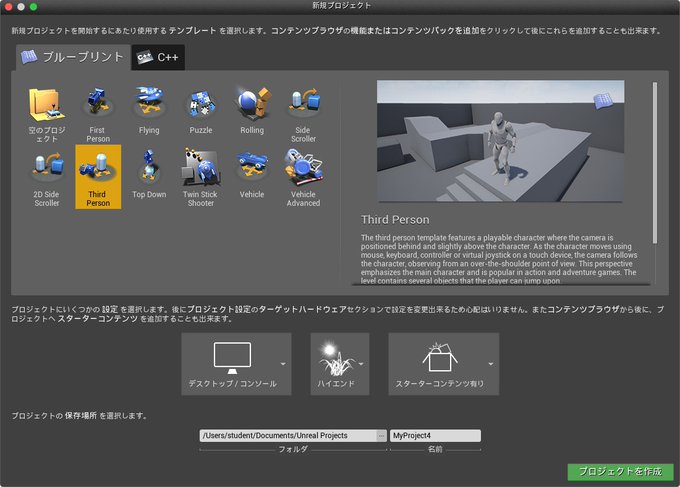The height and width of the screenshot is (487, 680).
Task: Click the folder path input field
Action: point(288,435)
